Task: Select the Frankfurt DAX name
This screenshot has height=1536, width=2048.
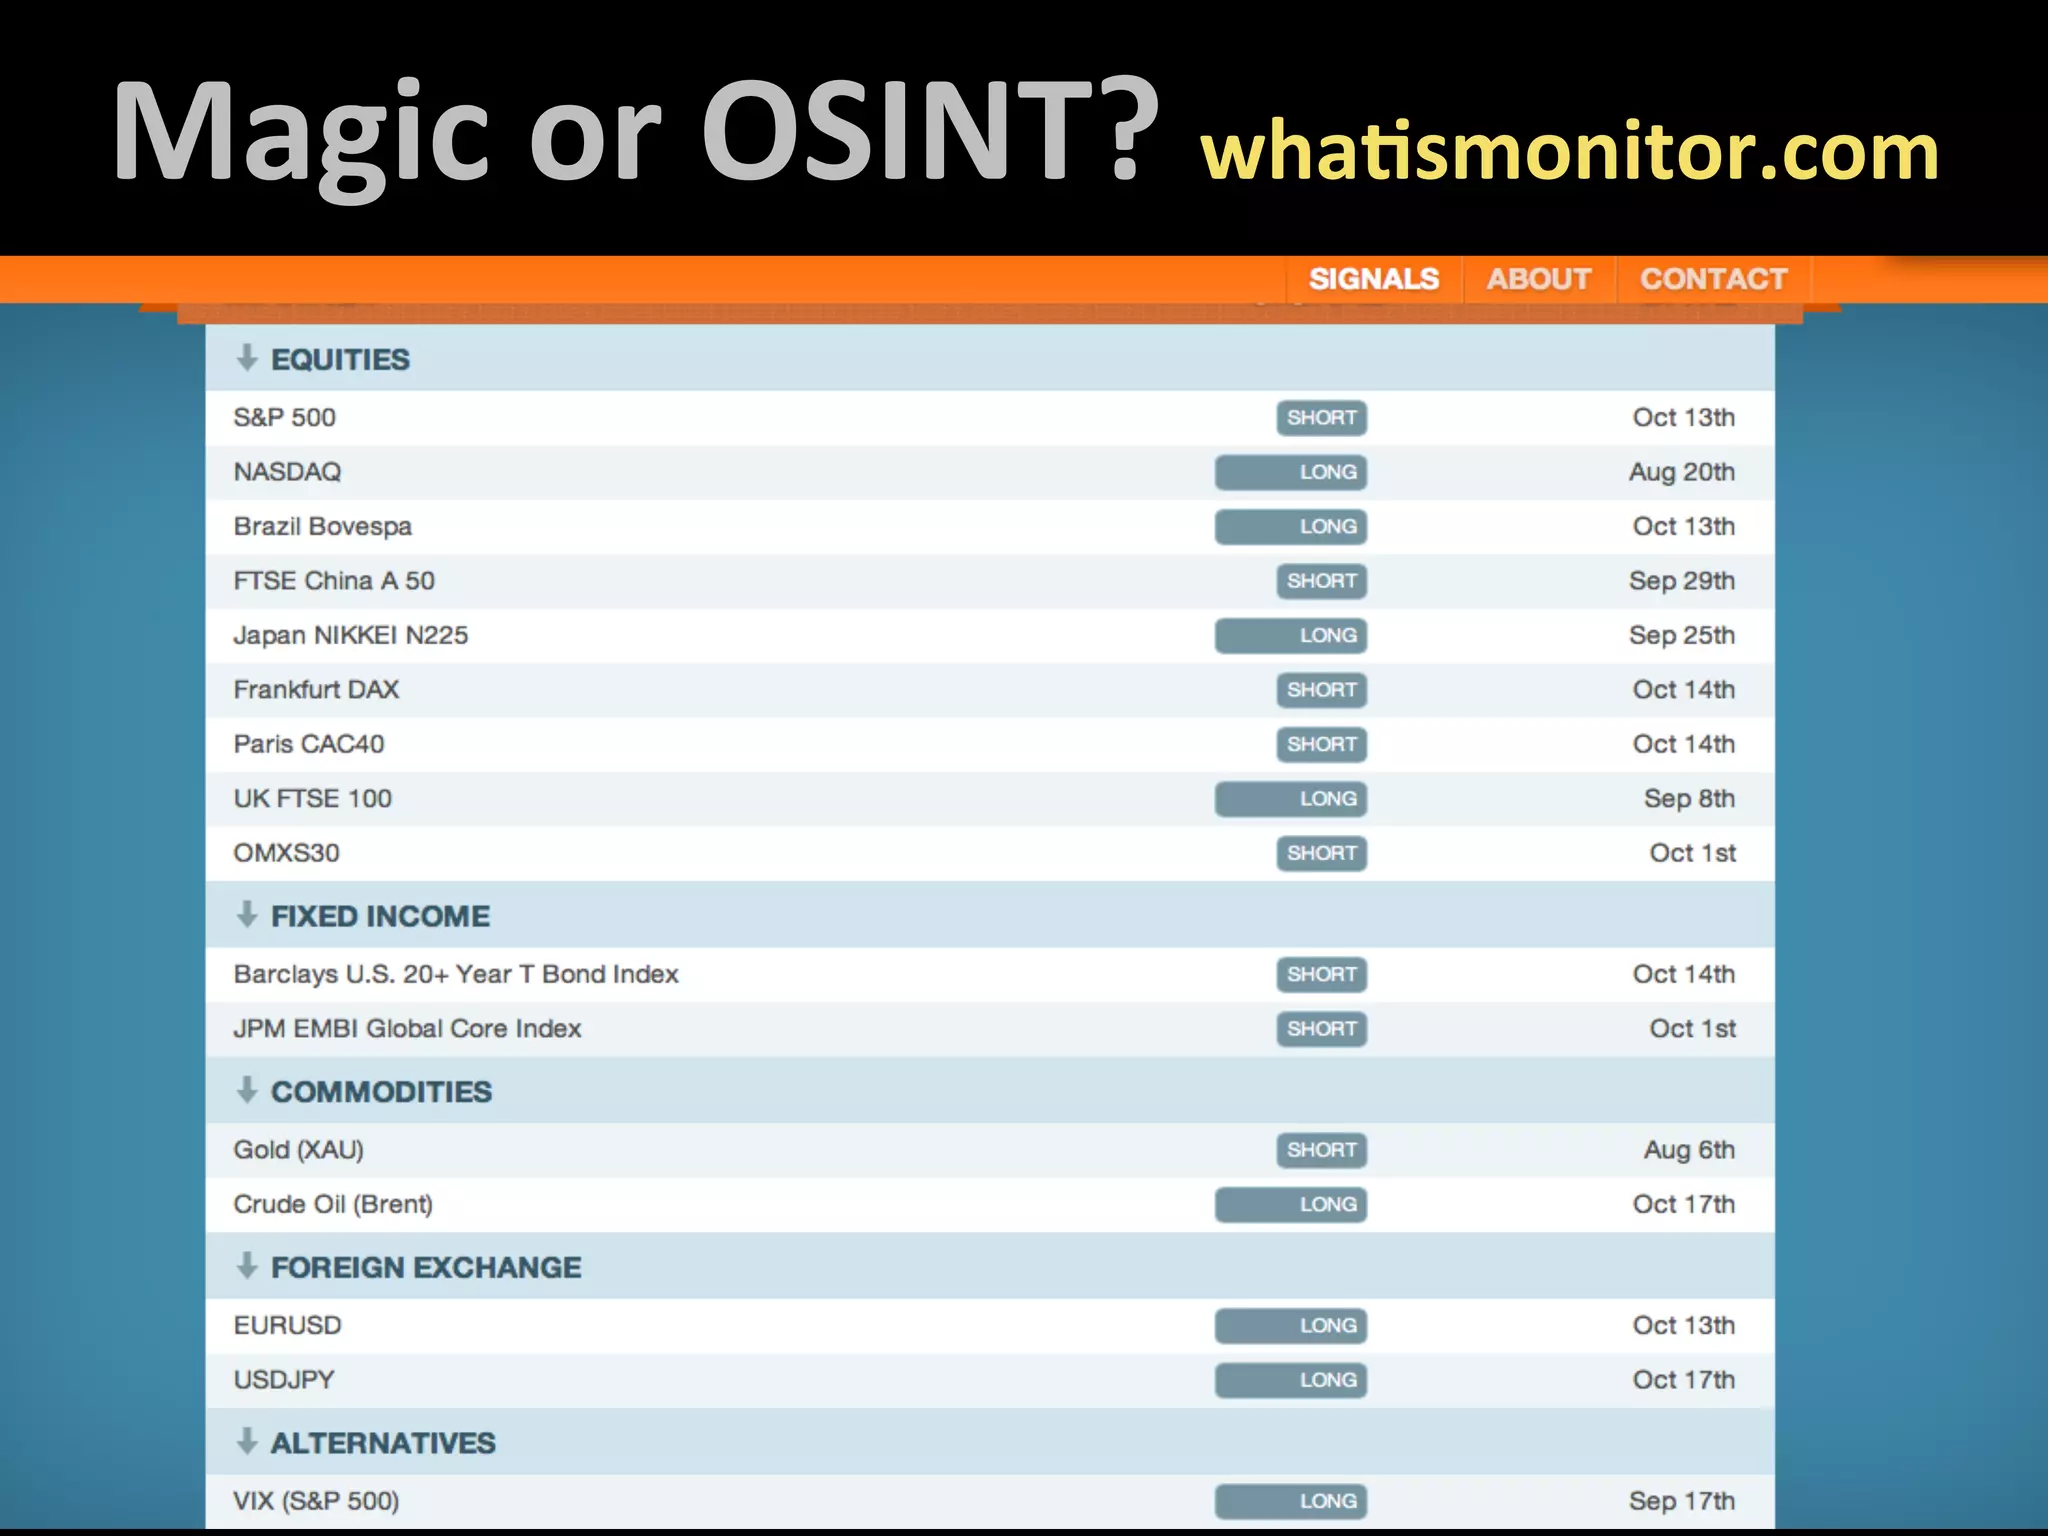Action: click(x=316, y=690)
